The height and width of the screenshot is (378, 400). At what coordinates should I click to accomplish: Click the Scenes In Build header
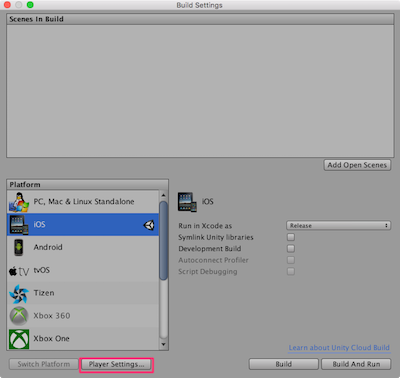200,19
